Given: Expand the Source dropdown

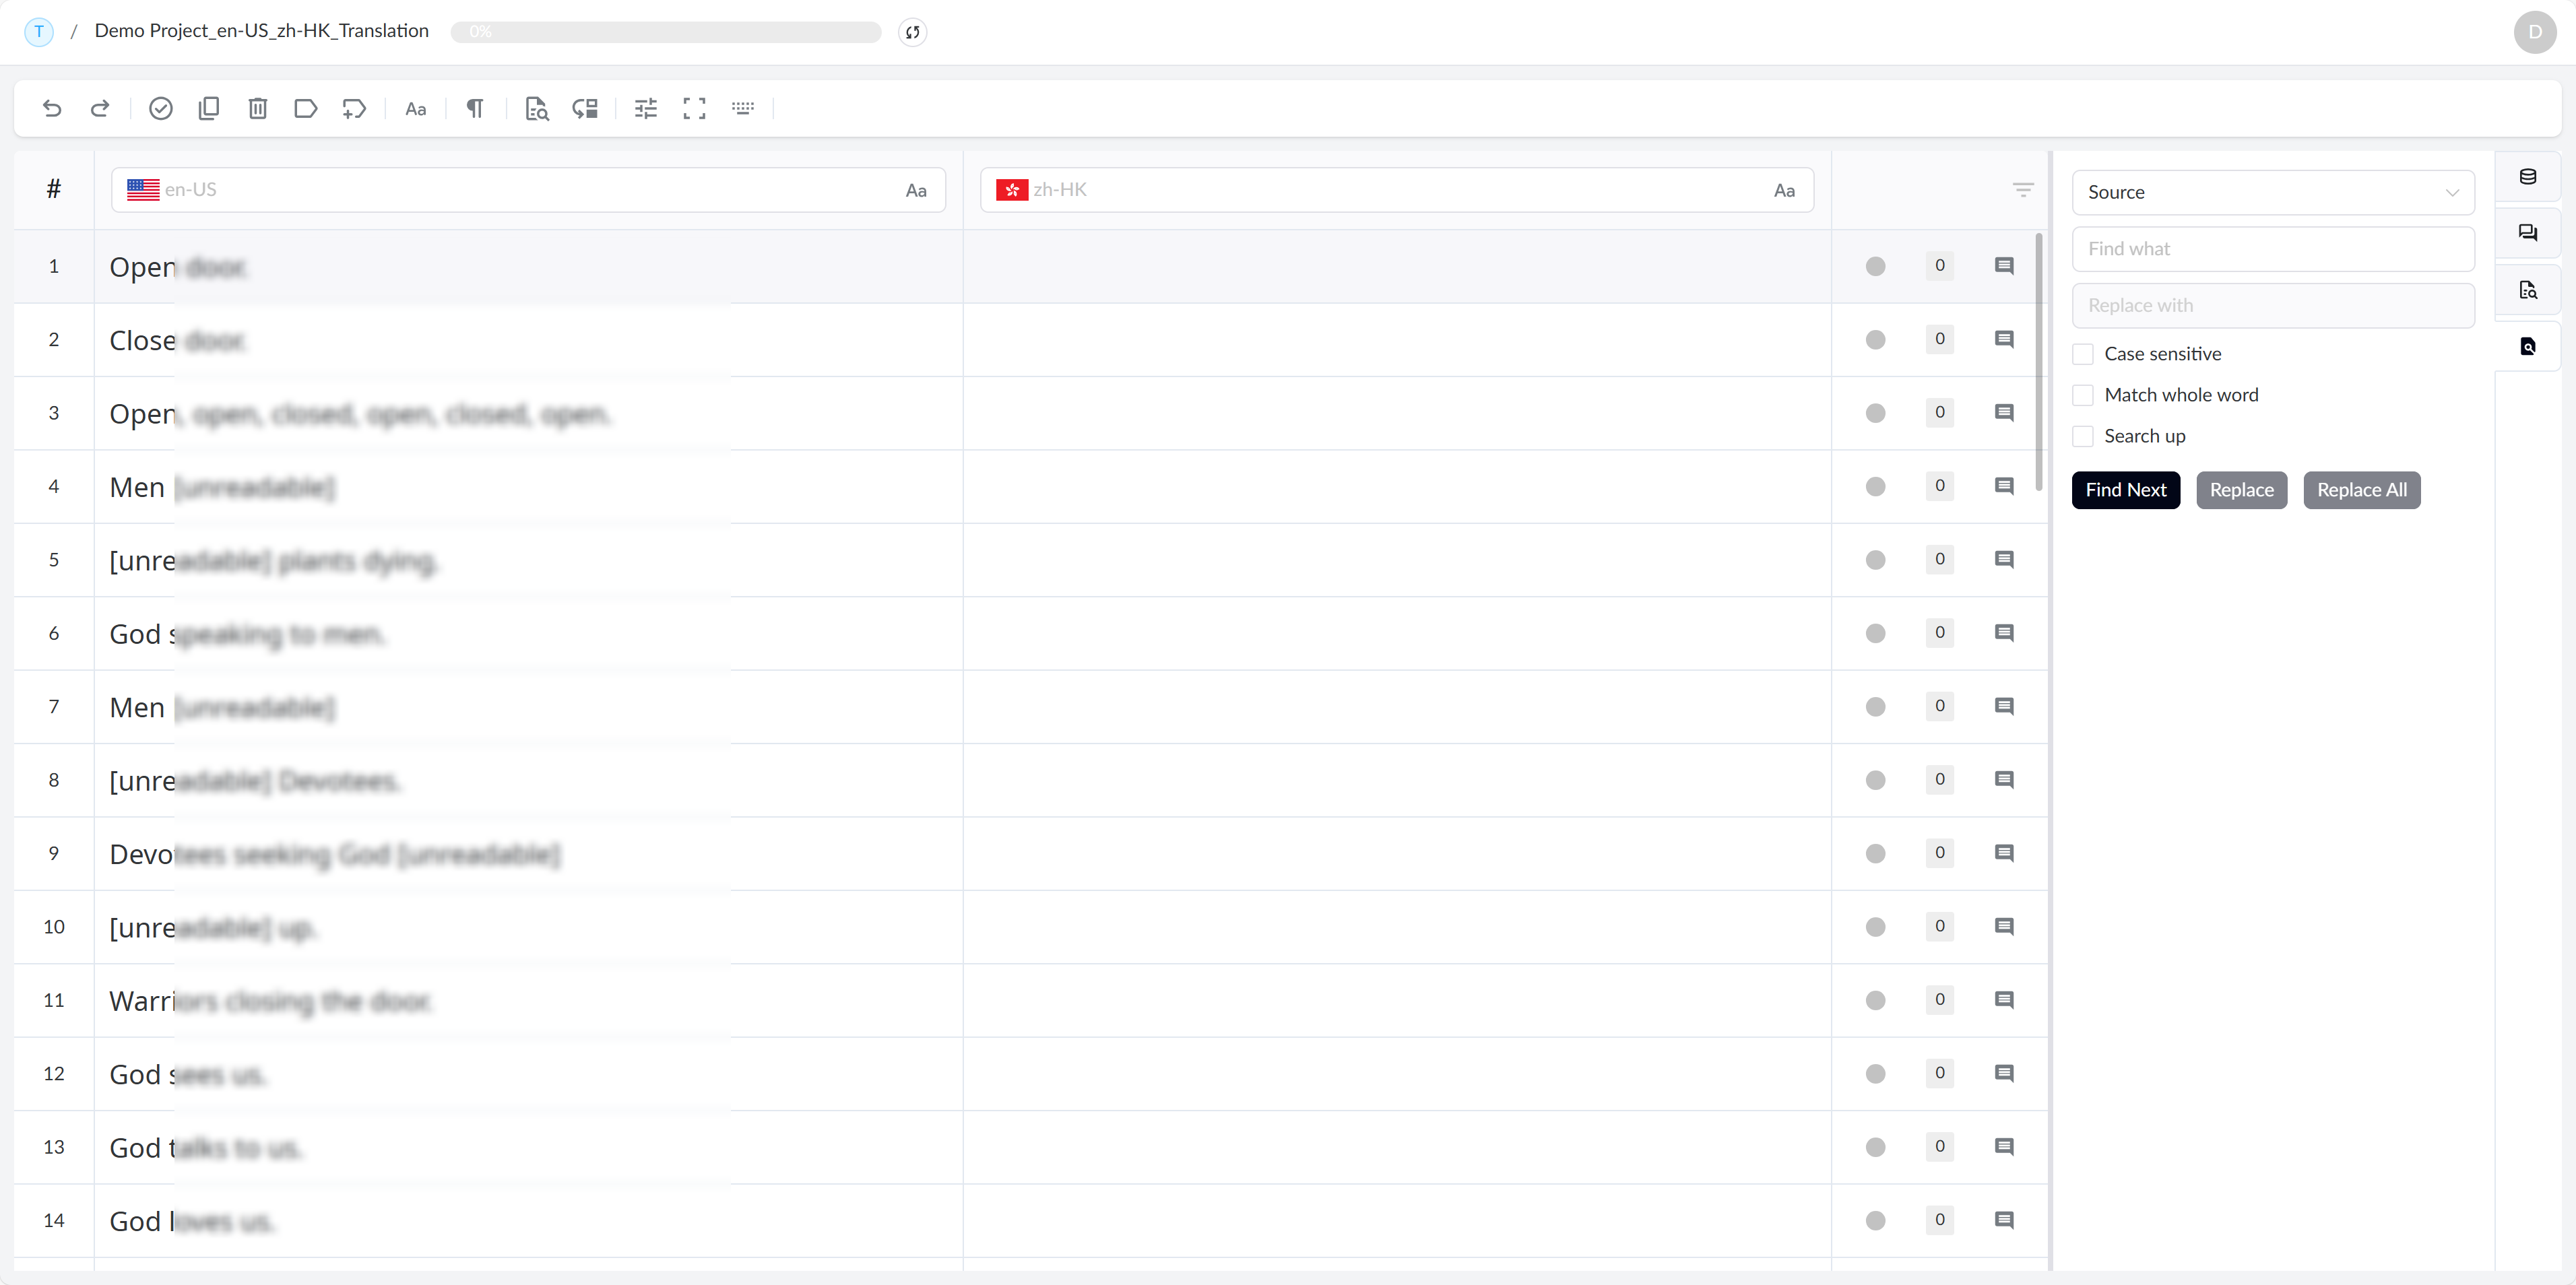Looking at the screenshot, I should [2272, 192].
